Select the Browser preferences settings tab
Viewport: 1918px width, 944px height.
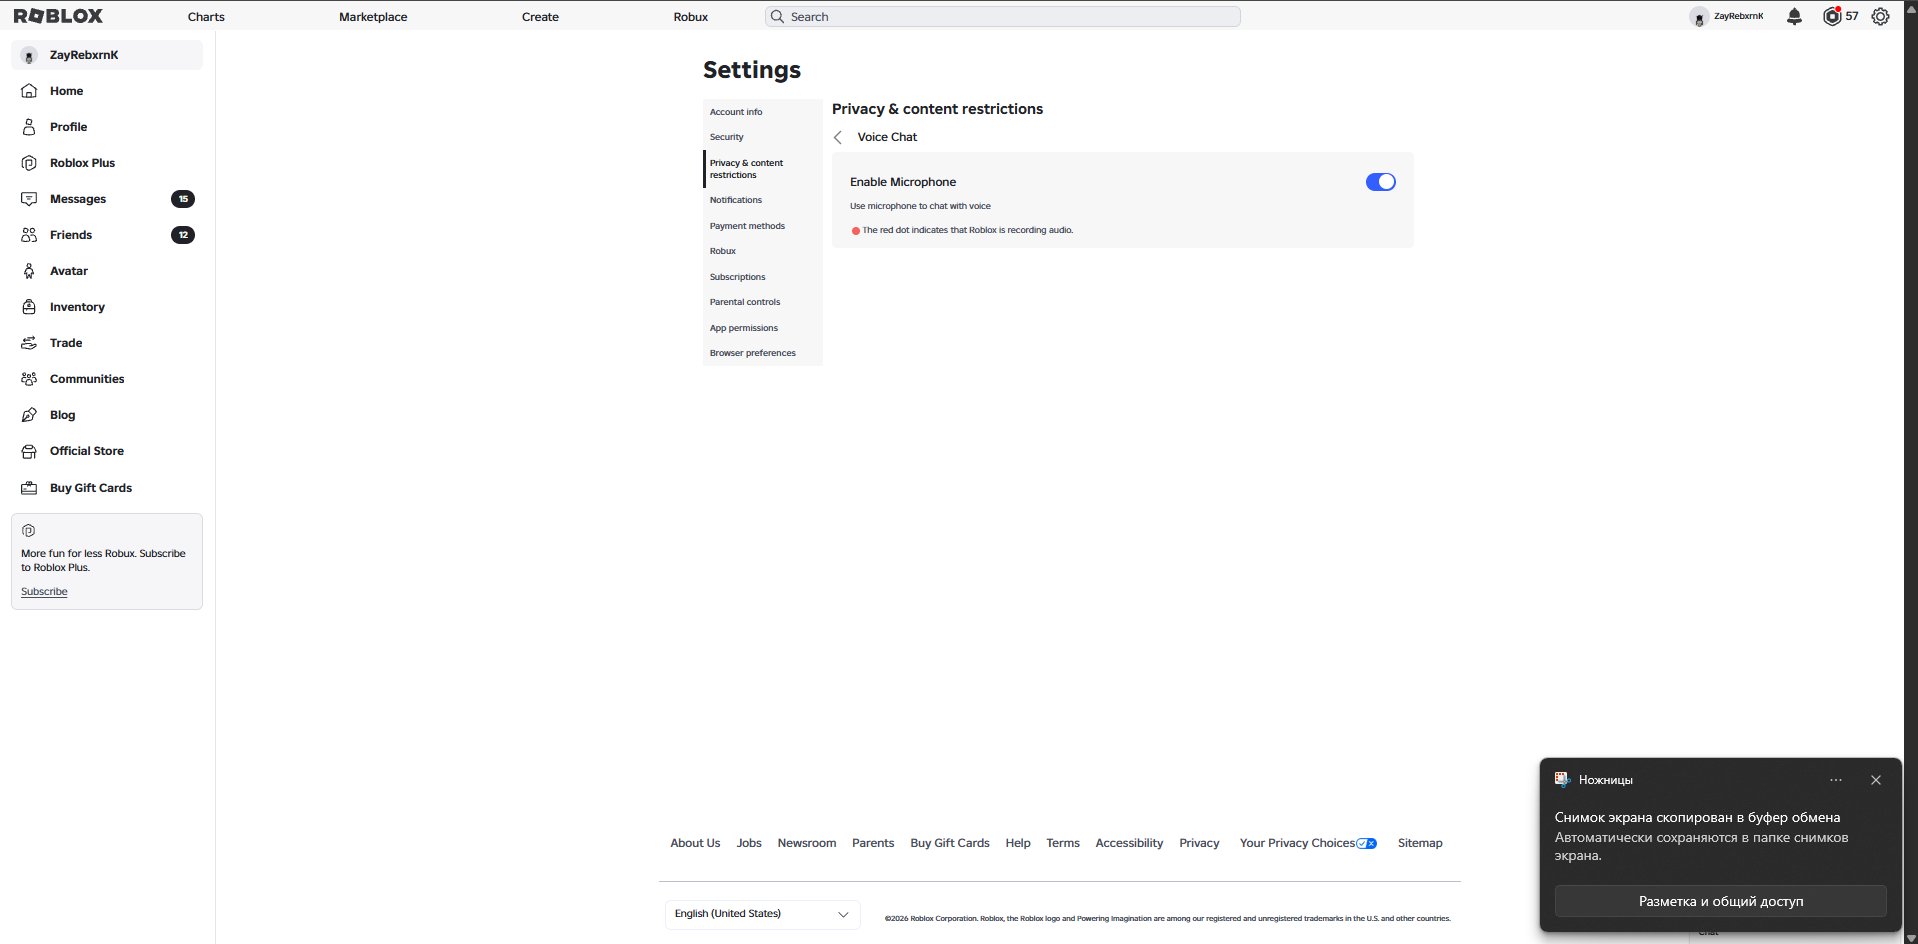[x=762, y=353]
